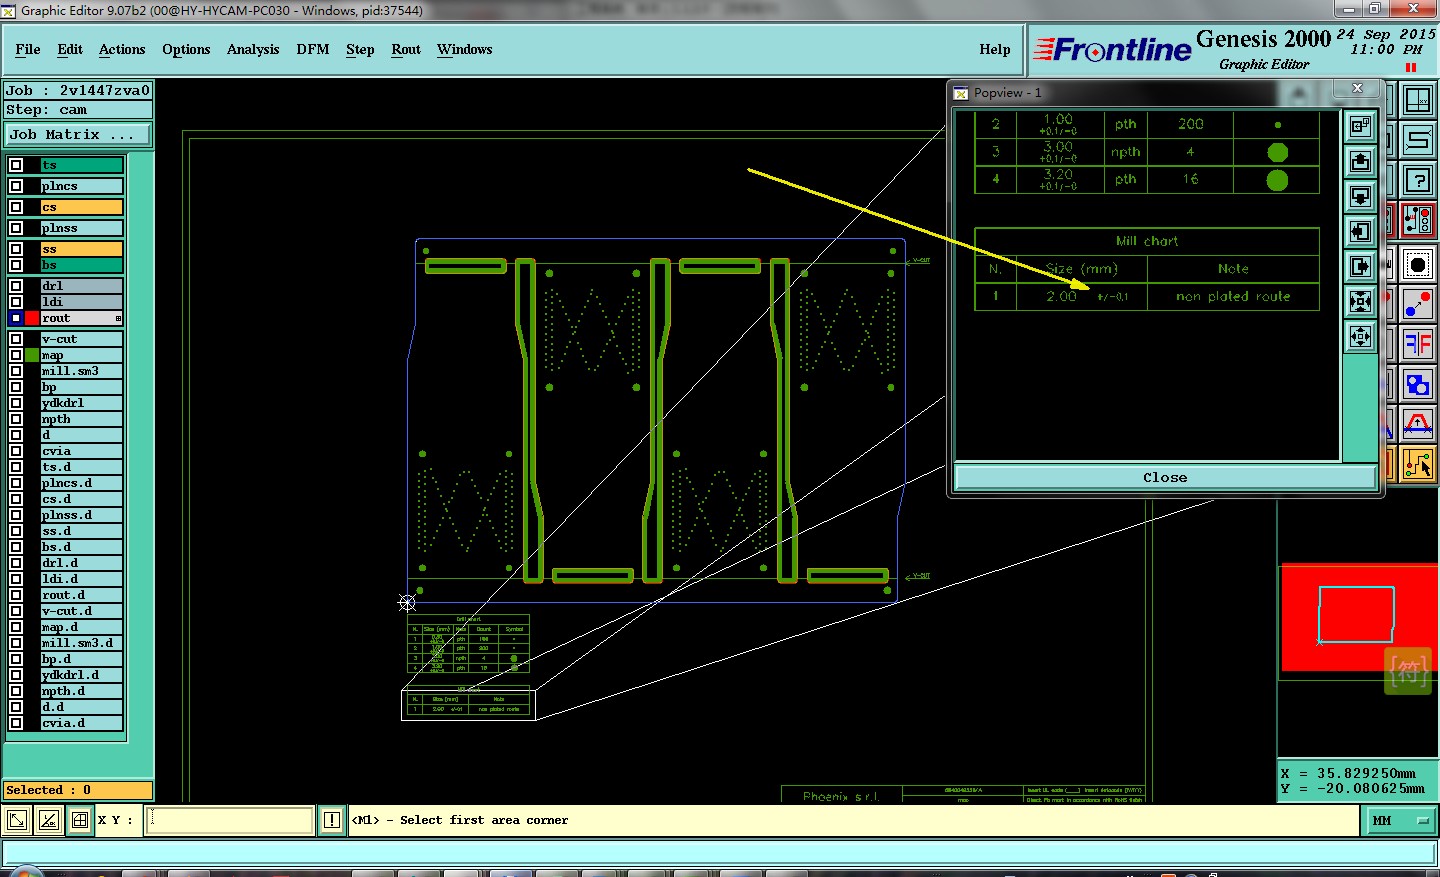Screen dimensions: 1440x877
Task: Open the Windows menu
Action: coord(465,49)
